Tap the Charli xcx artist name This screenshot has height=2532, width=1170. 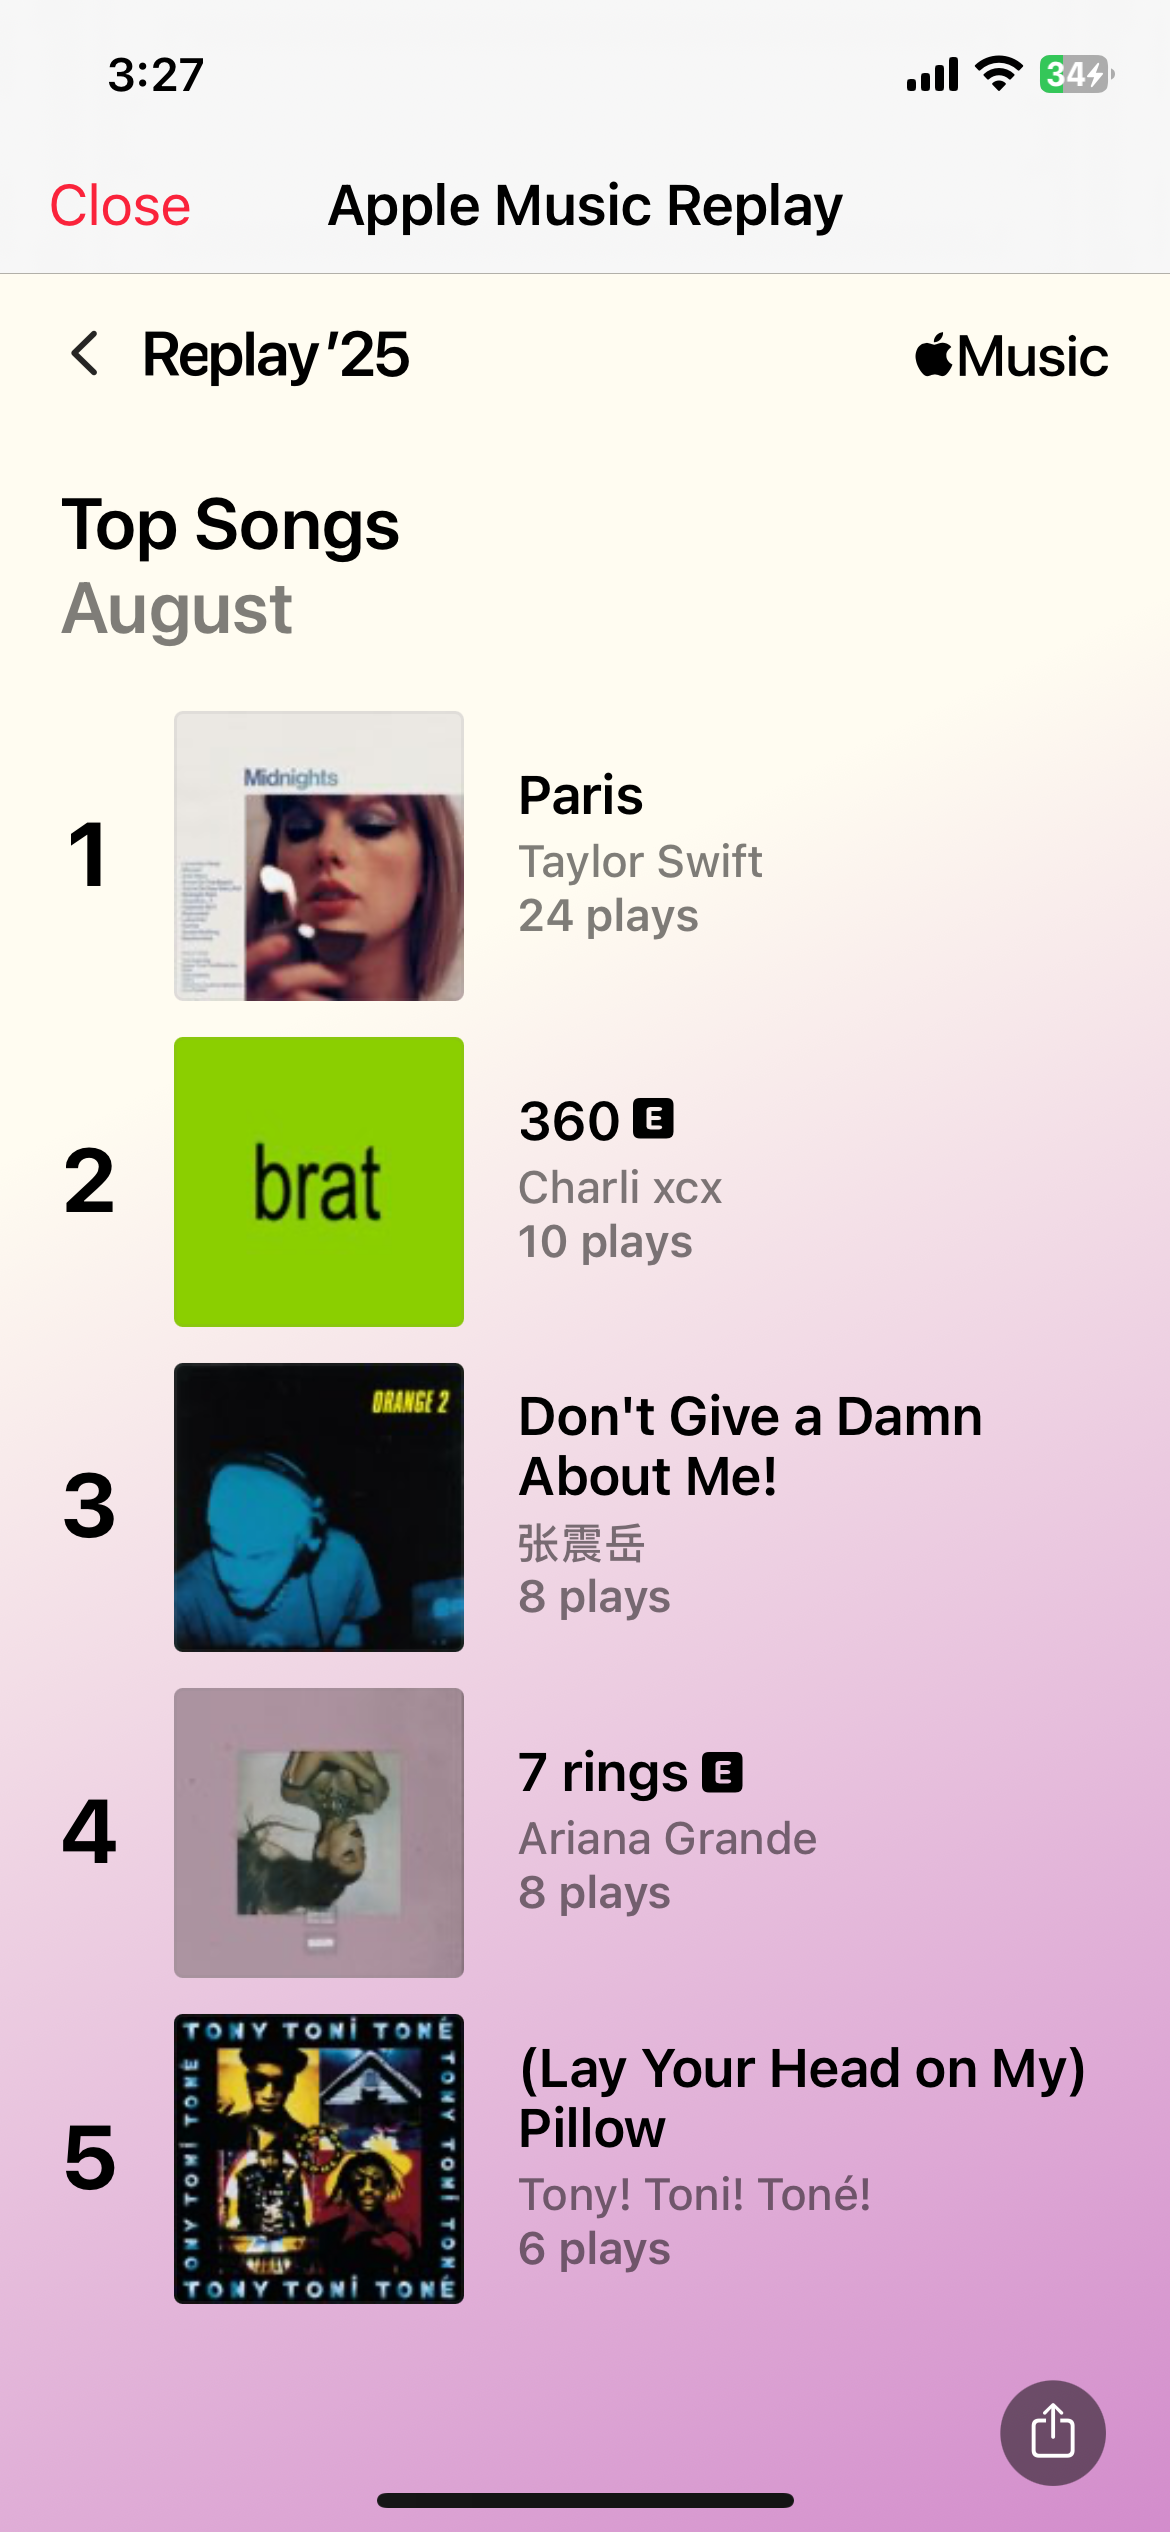[x=620, y=1188]
